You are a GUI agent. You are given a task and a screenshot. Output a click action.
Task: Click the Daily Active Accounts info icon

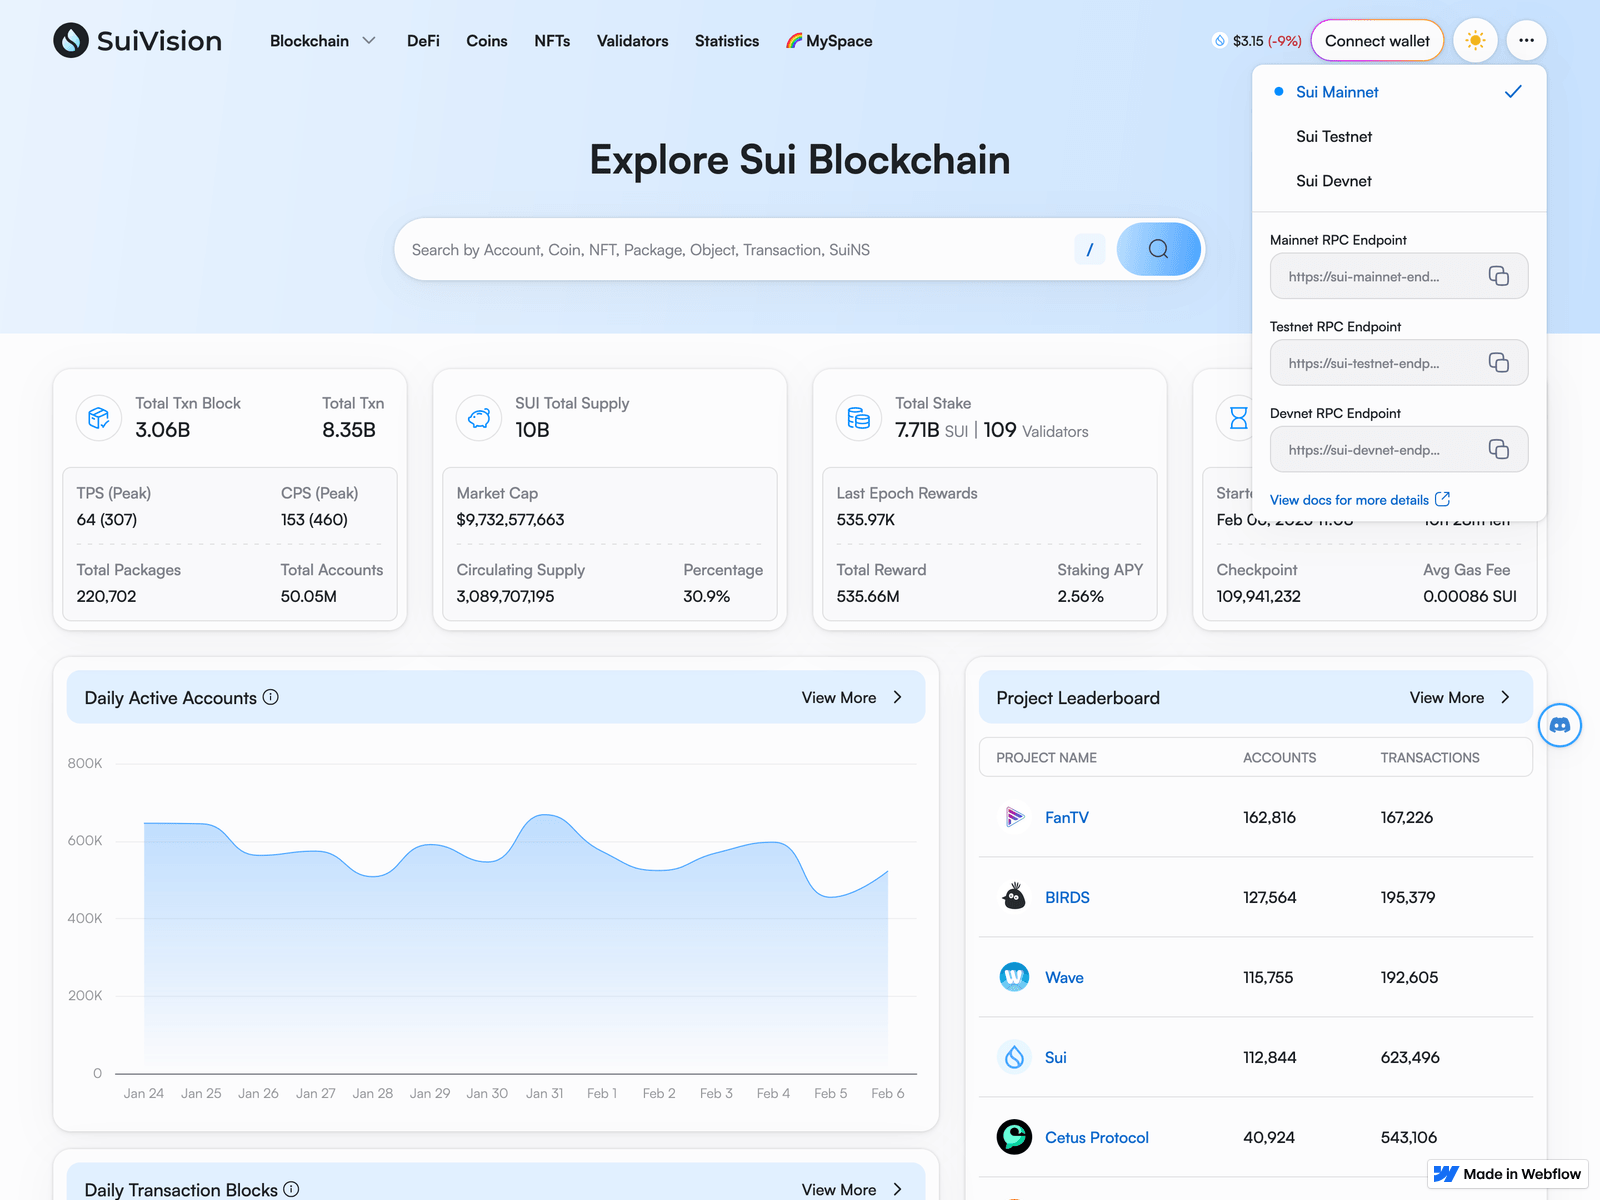click(x=271, y=697)
